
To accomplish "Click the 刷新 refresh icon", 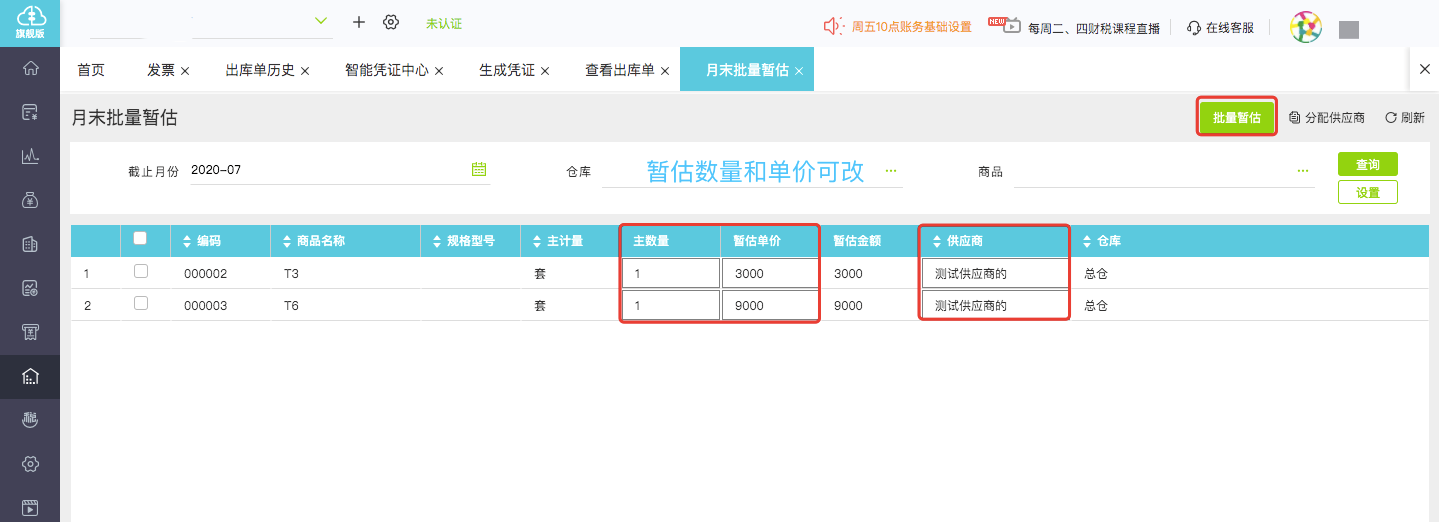I will pos(1390,118).
